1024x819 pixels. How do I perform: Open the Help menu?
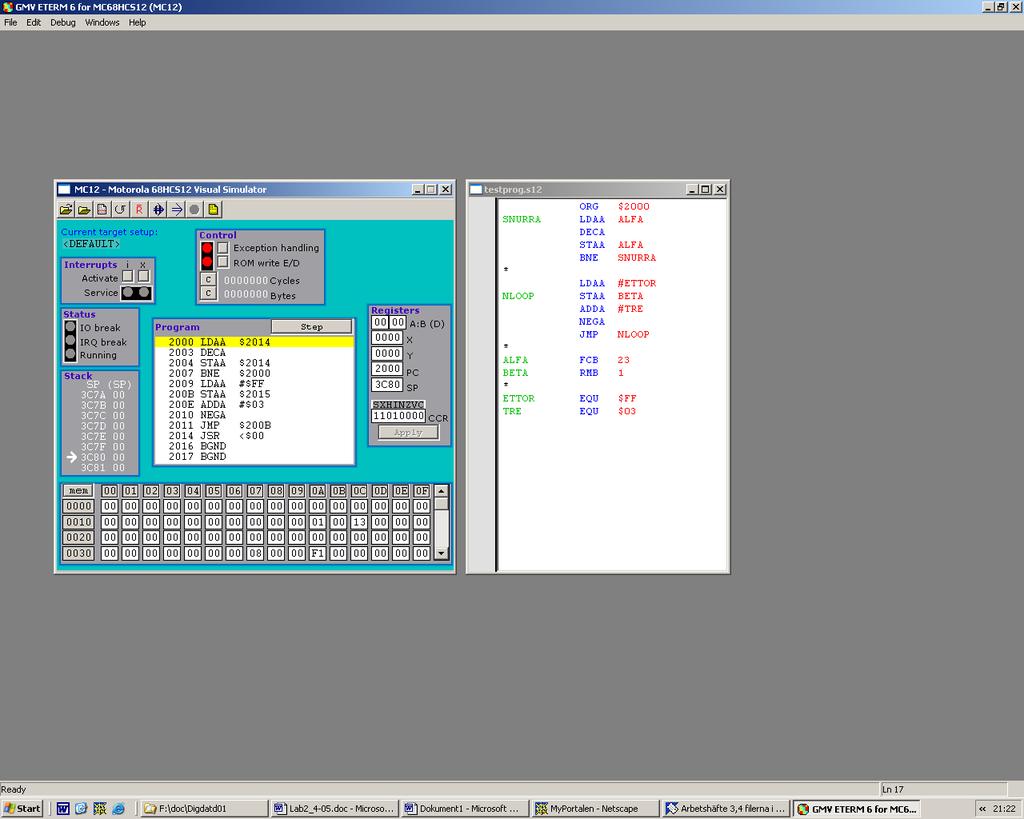(x=137, y=22)
